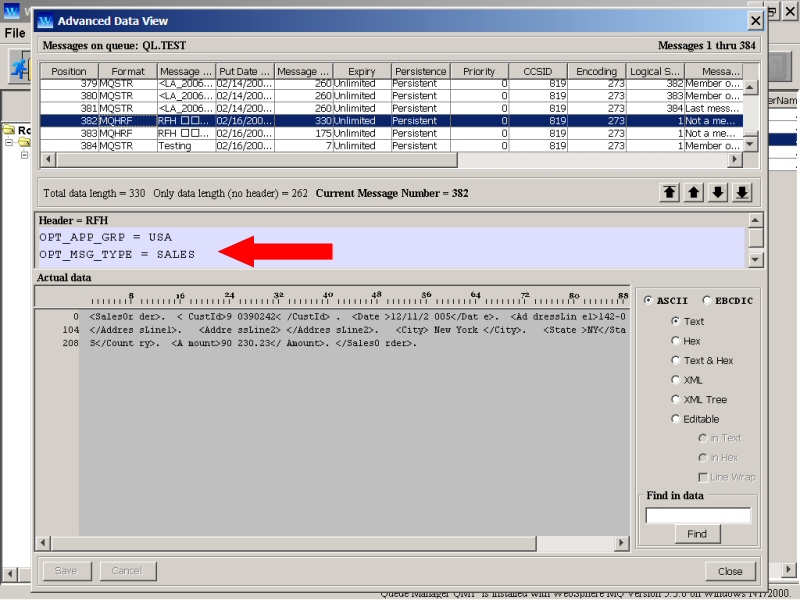Sort by the Position column header
The image size is (800, 600).
pyautogui.click(x=69, y=71)
